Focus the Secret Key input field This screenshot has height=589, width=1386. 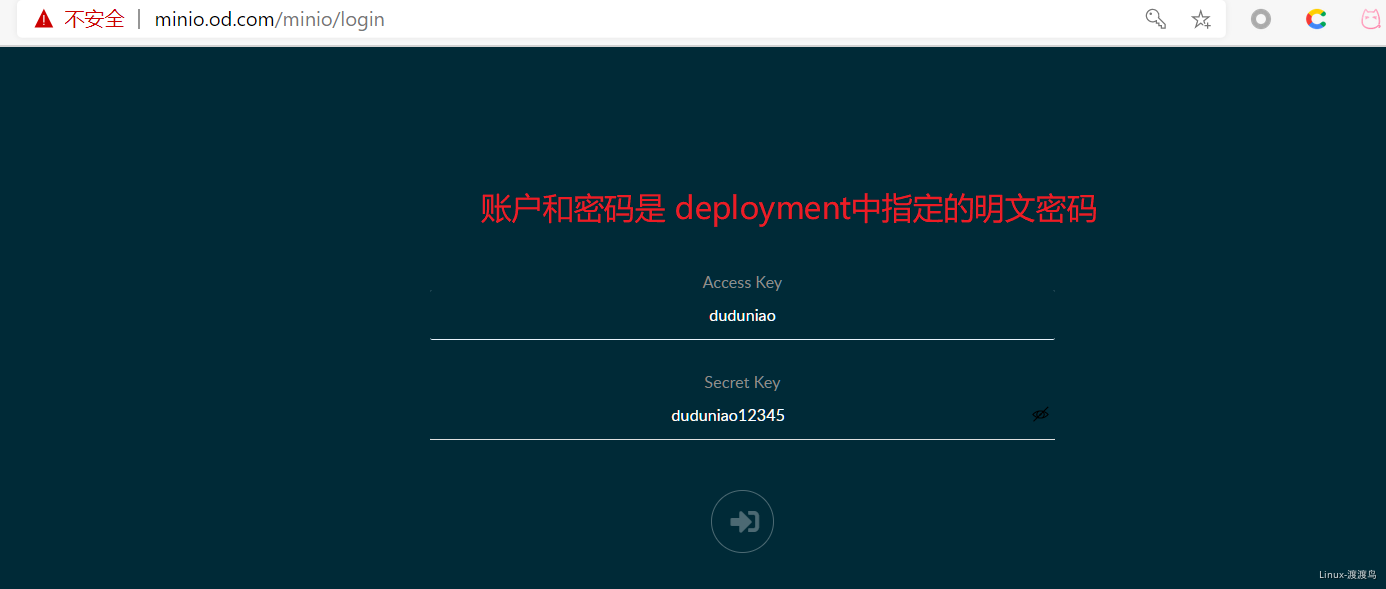pos(742,416)
